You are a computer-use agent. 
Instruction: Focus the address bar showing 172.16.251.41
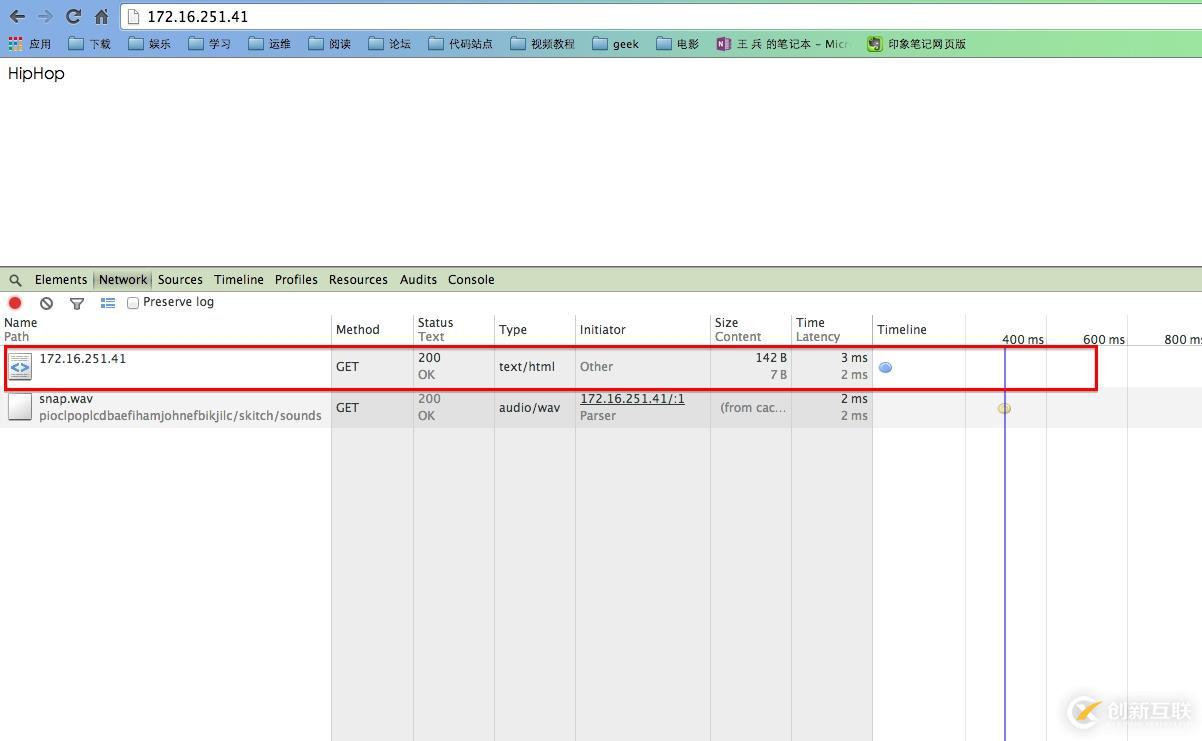(660, 16)
